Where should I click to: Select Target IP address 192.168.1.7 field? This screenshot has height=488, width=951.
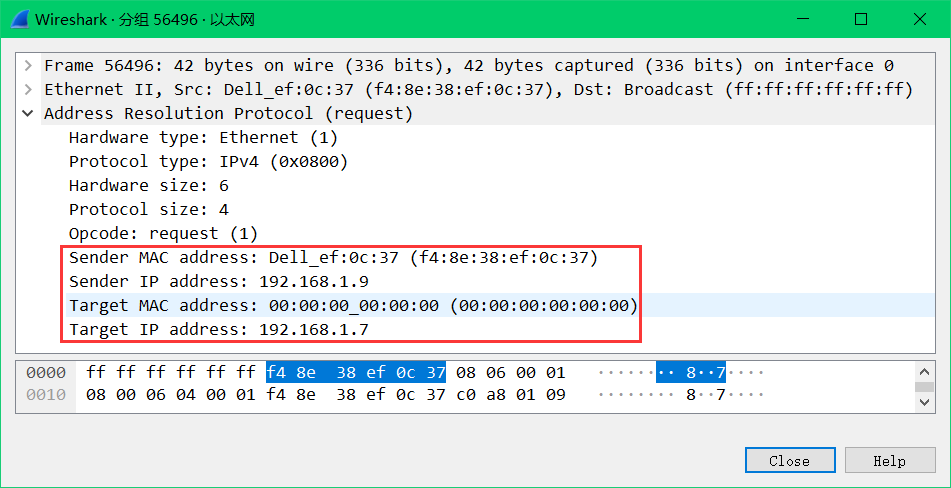(219, 330)
